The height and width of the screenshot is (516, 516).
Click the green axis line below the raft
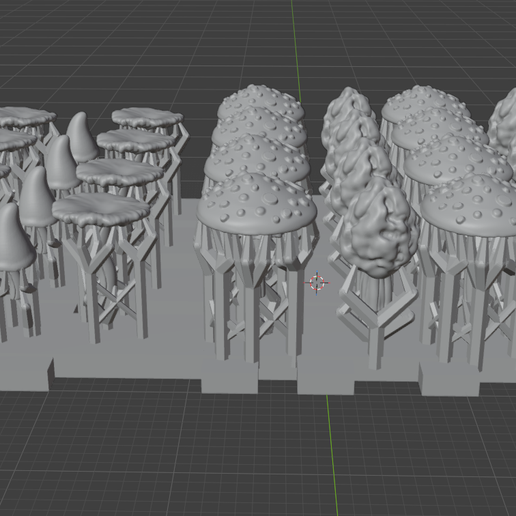[333, 455]
